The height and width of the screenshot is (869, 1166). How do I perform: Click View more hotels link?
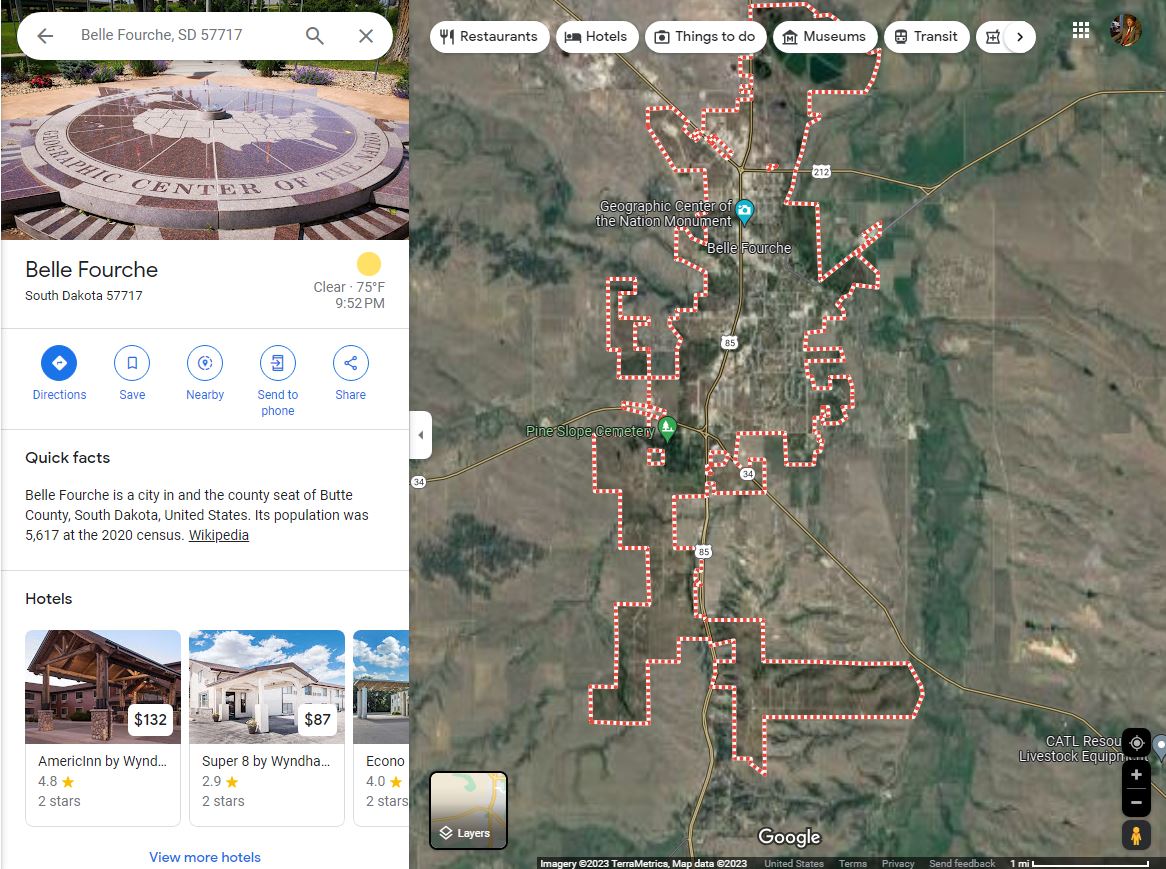pos(204,857)
